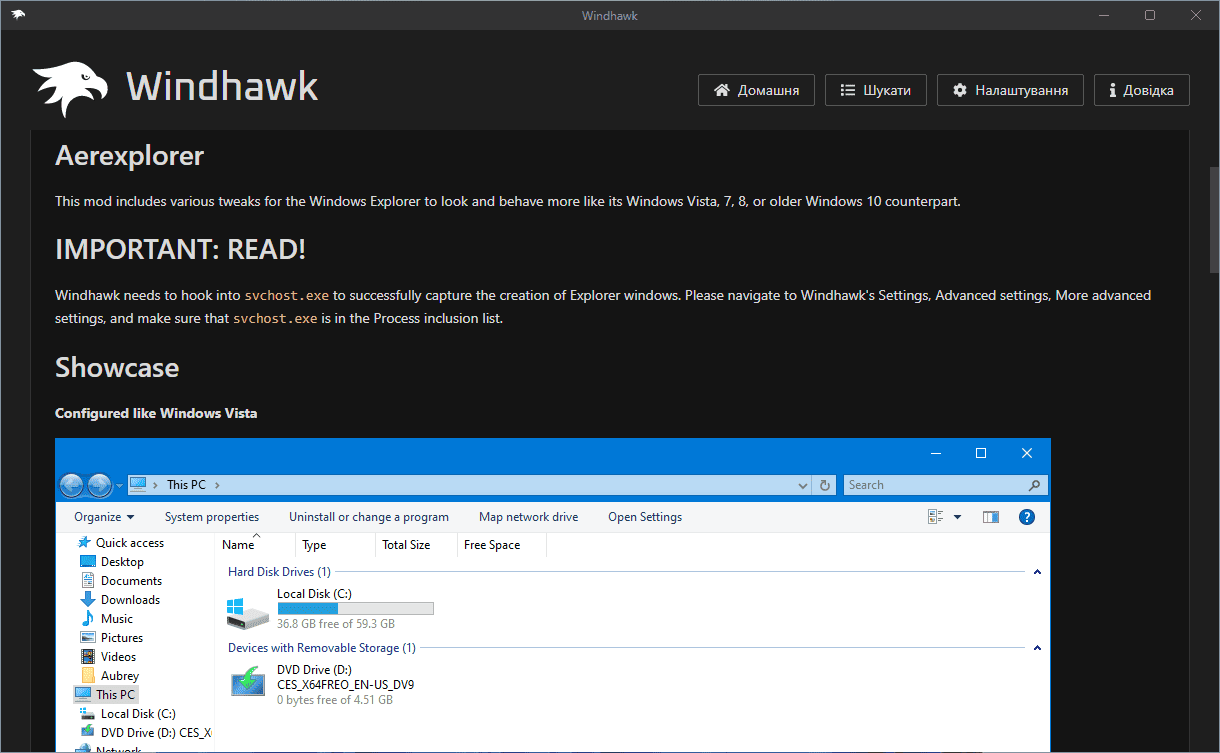Click the chevron after This PC in the address bar
The height and width of the screenshot is (753, 1220).
point(217,485)
